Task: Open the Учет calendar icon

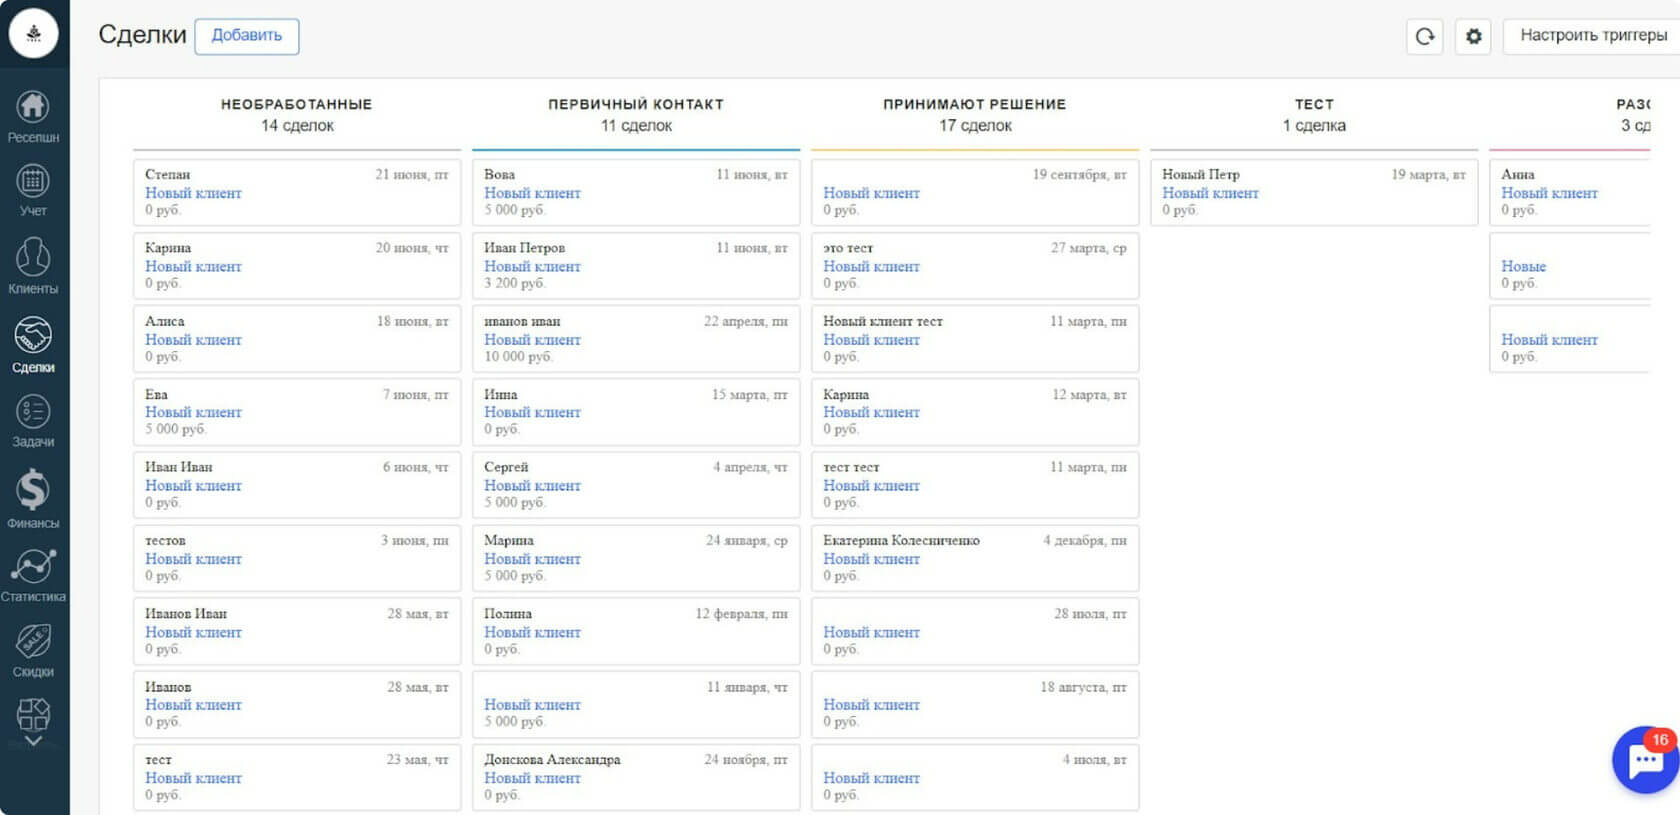Action: coord(33,182)
